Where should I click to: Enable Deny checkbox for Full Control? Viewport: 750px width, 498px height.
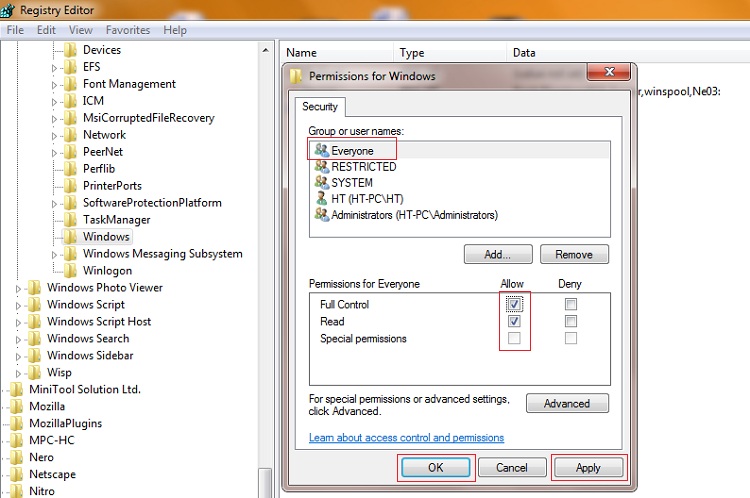pyautogui.click(x=570, y=304)
